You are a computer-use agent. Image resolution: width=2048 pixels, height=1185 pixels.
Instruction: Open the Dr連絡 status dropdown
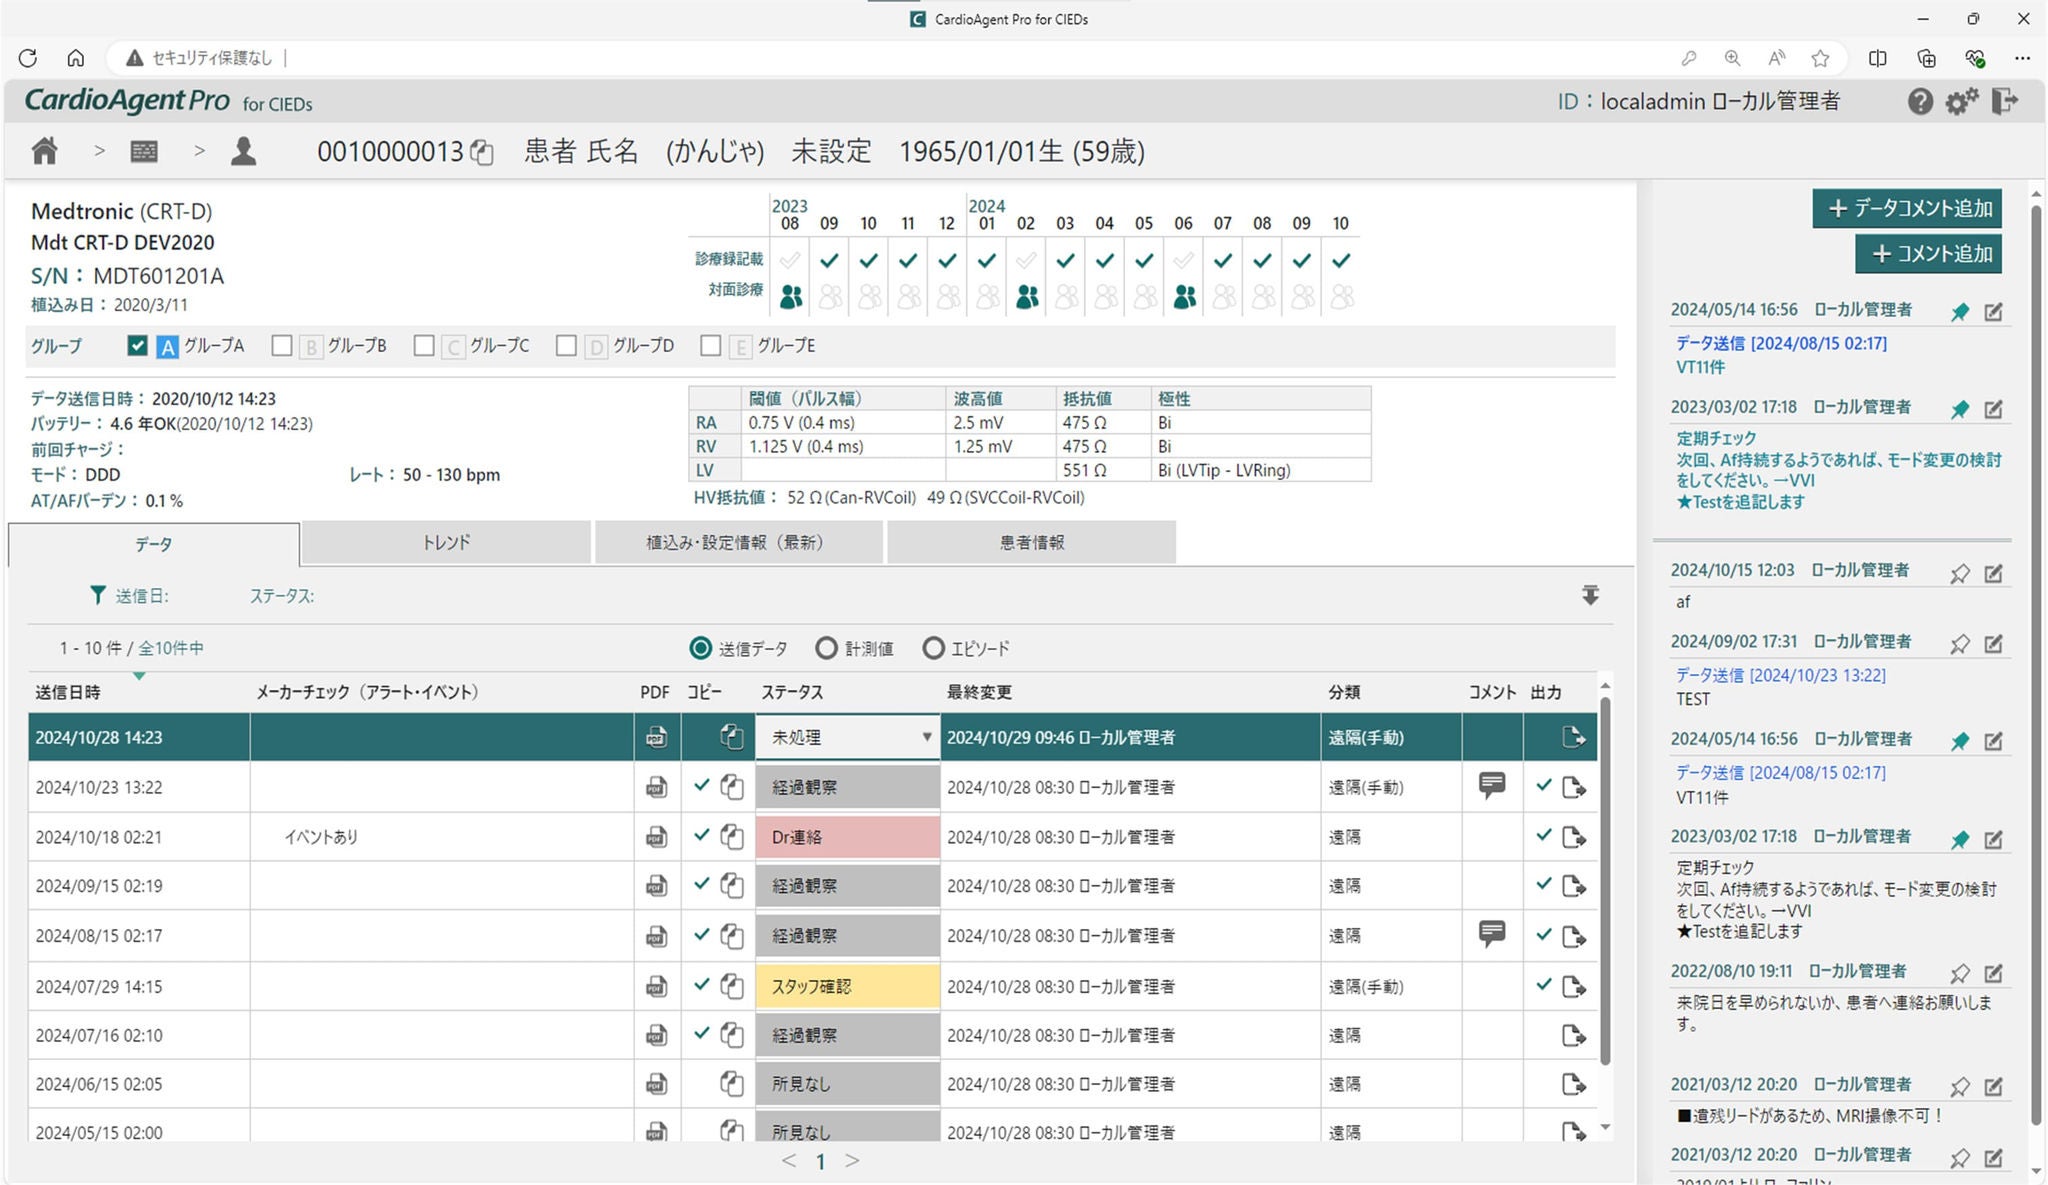[847, 837]
